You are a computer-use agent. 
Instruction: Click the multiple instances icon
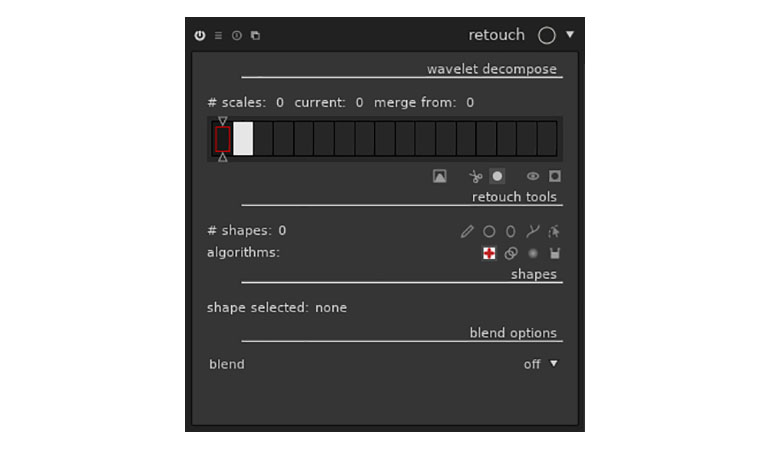(255, 36)
